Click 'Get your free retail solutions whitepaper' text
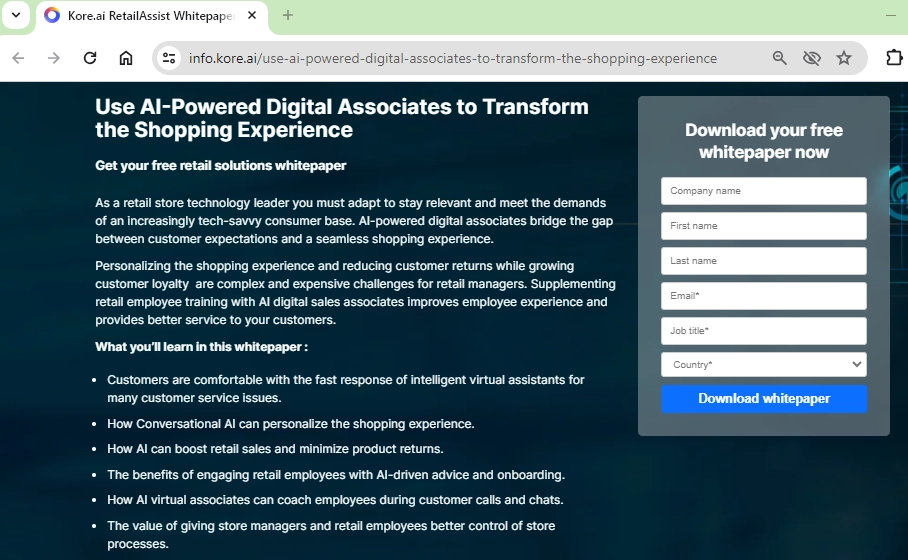This screenshot has width=908, height=560. click(x=221, y=166)
